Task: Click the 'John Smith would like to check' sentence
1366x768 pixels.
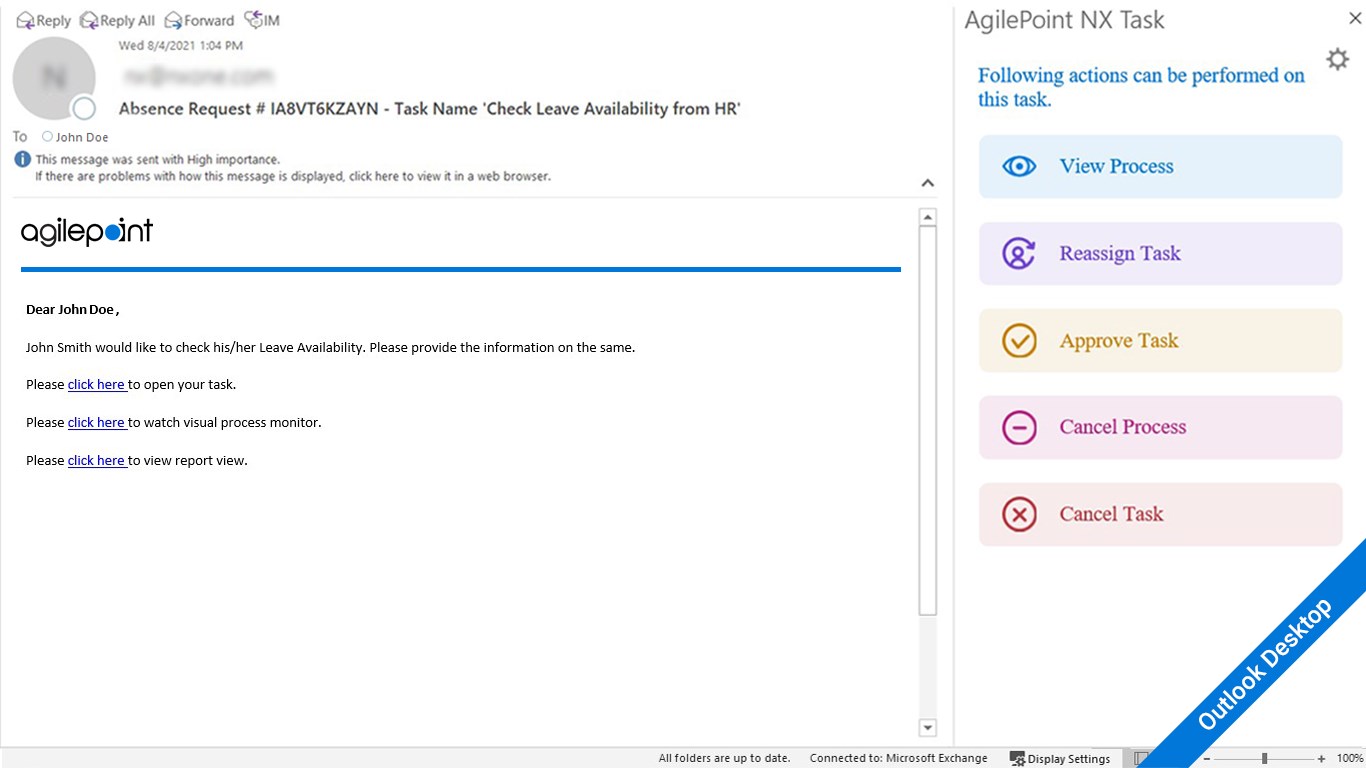Action: (330, 348)
